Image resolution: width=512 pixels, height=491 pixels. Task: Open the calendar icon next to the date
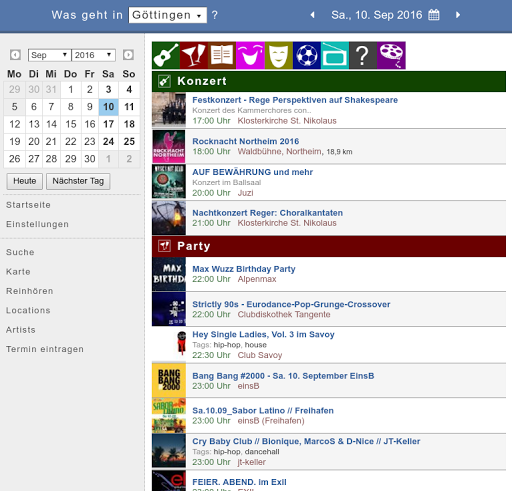(434, 15)
